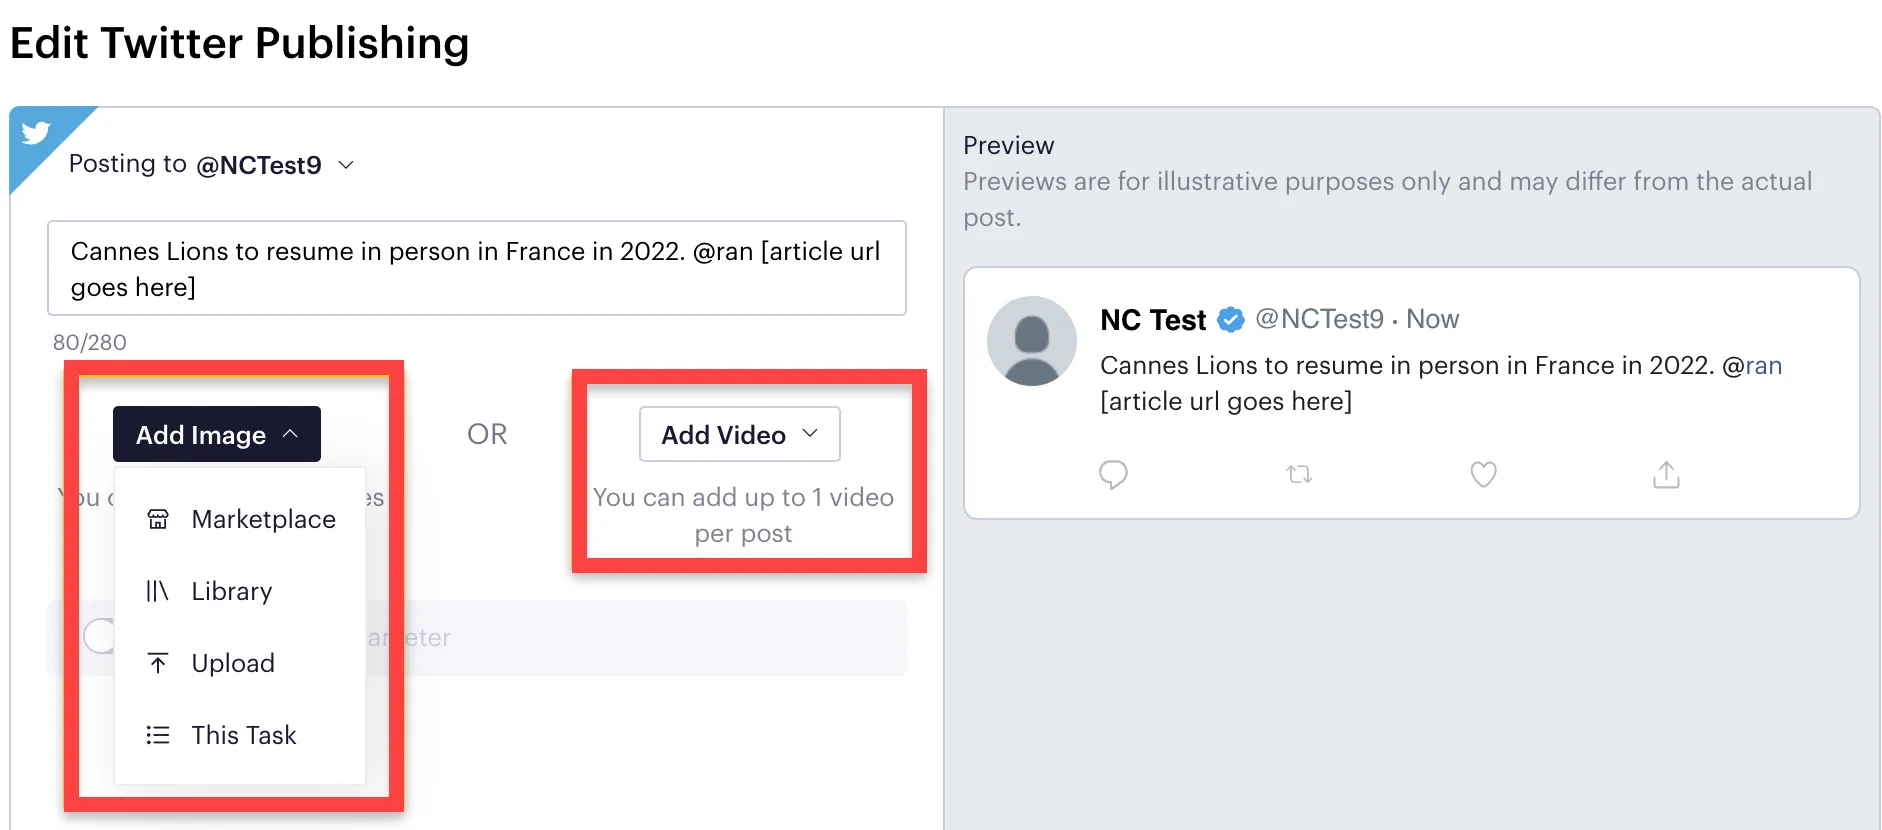Viewport: 1882px width, 830px height.
Task: Click the Marketplace storefront icon
Action: point(158,519)
